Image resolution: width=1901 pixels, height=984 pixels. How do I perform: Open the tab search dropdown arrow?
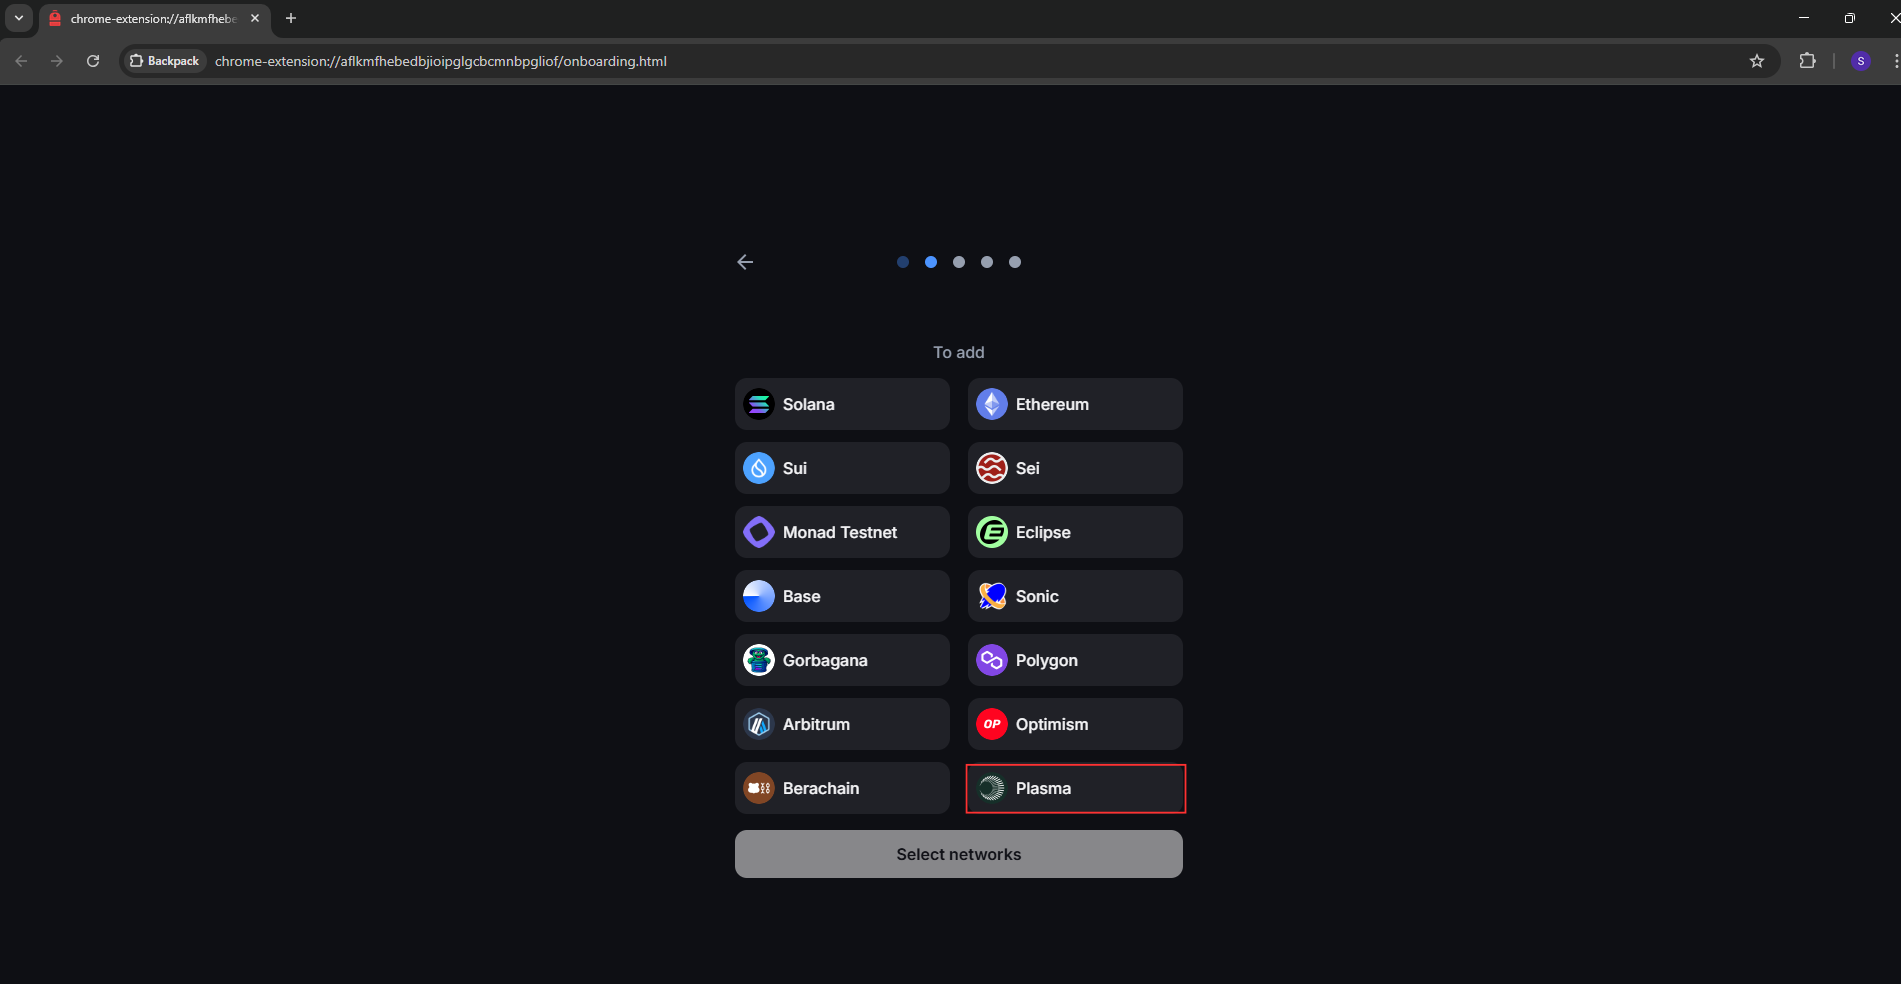click(19, 18)
